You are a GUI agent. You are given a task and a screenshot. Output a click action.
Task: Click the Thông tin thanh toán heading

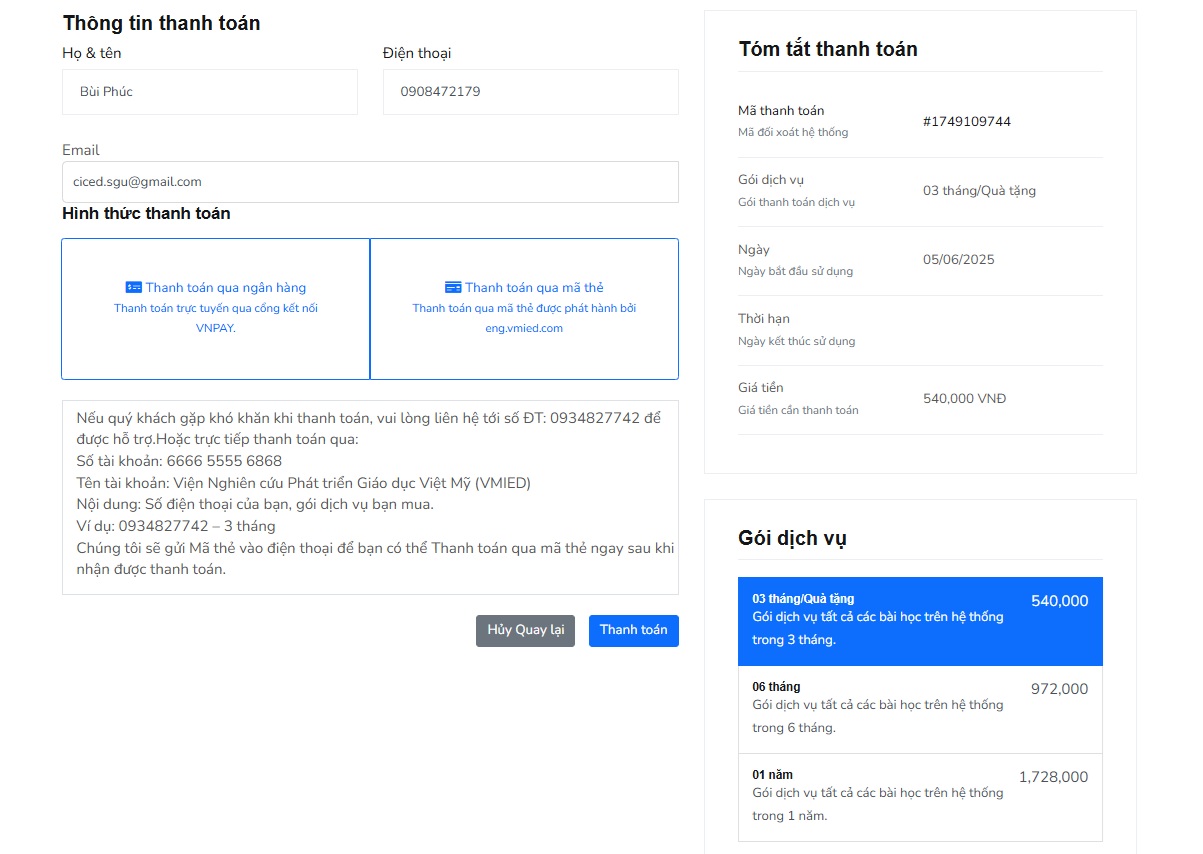coord(161,23)
